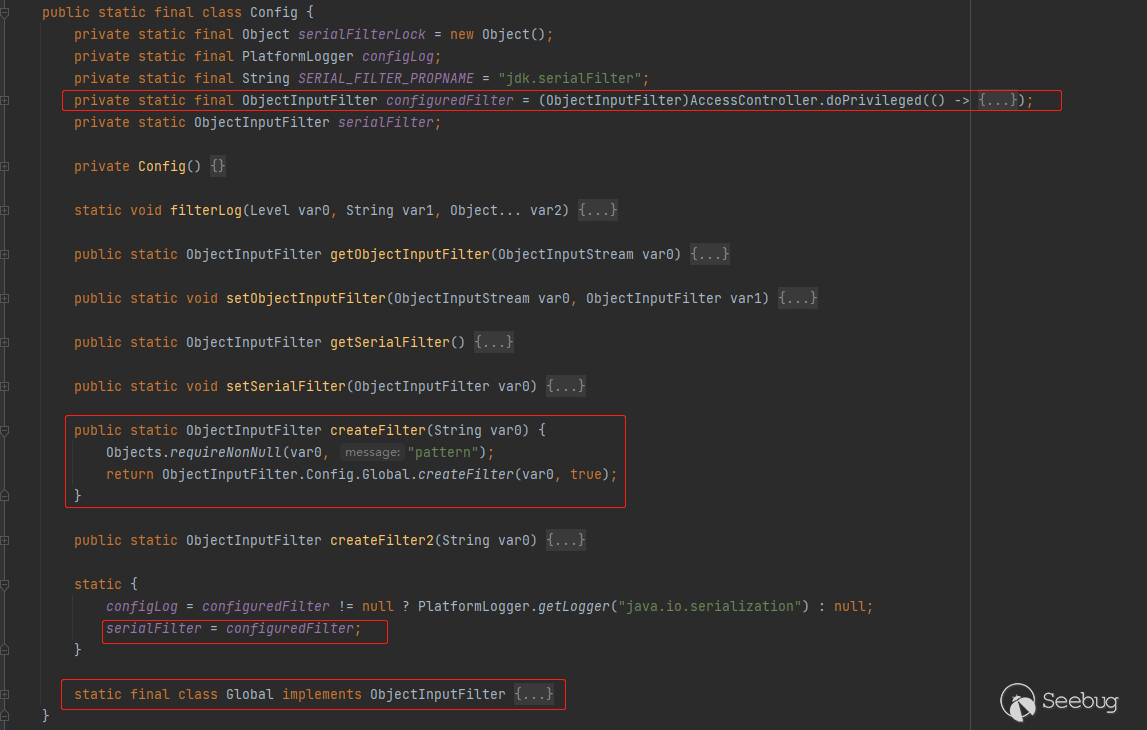Expand filterLog method using its gutter fold marker
The width and height of the screenshot is (1147, 730).
(x=4, y=211)
